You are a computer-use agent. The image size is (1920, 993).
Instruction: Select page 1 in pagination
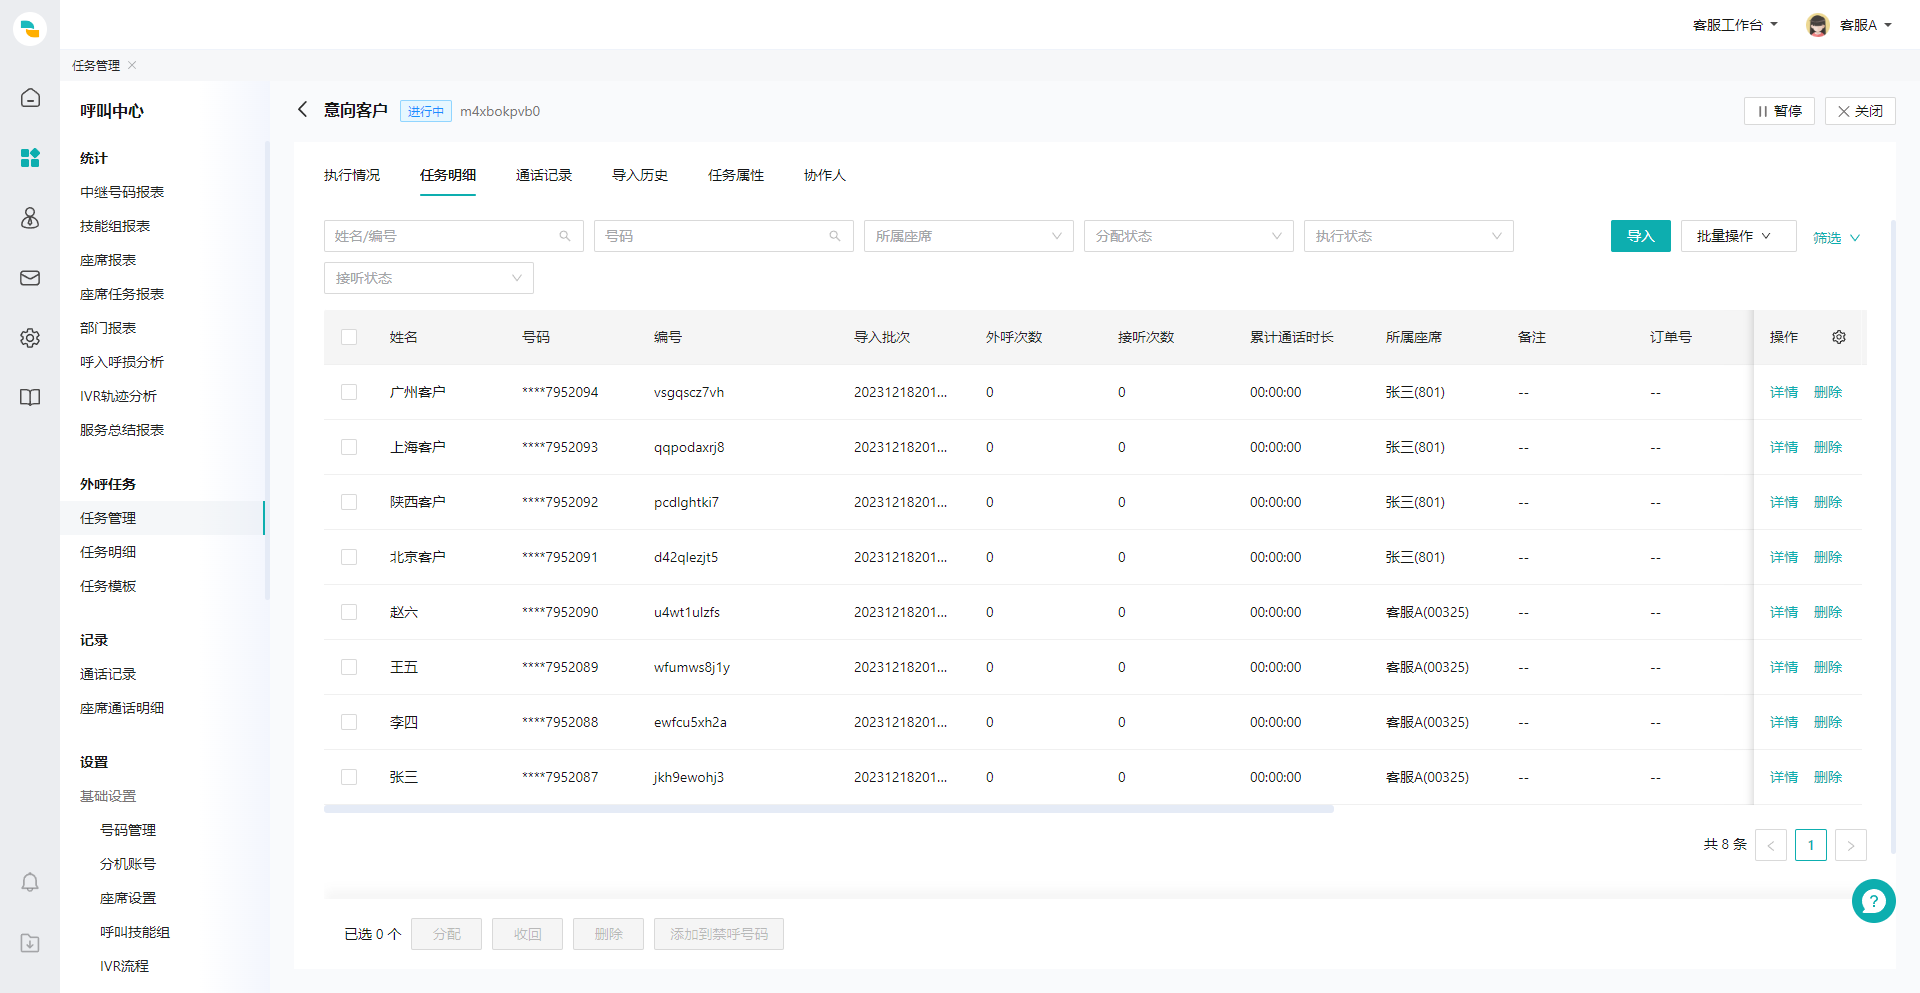click(x=1810, y=845)
